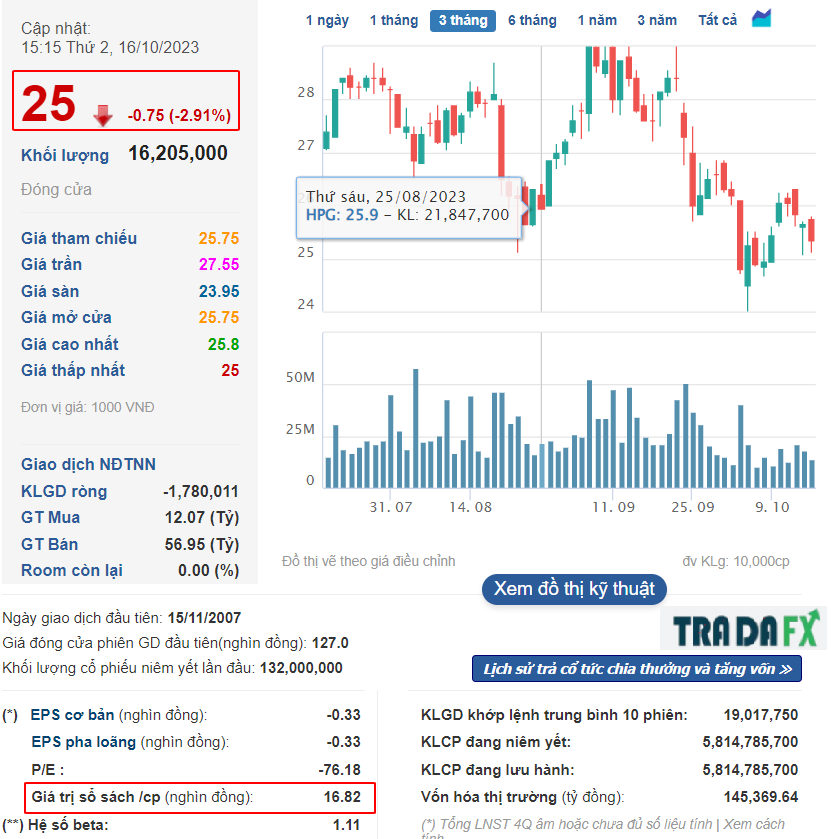Viewport: 839px width, 839px height.
Task: Click the 9. 10 date label on chart axis
Action: tap(772, 507)
